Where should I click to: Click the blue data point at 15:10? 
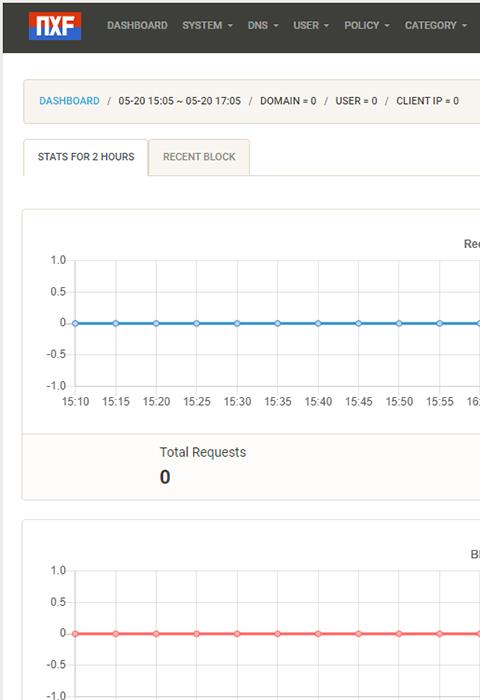(75, 323)
